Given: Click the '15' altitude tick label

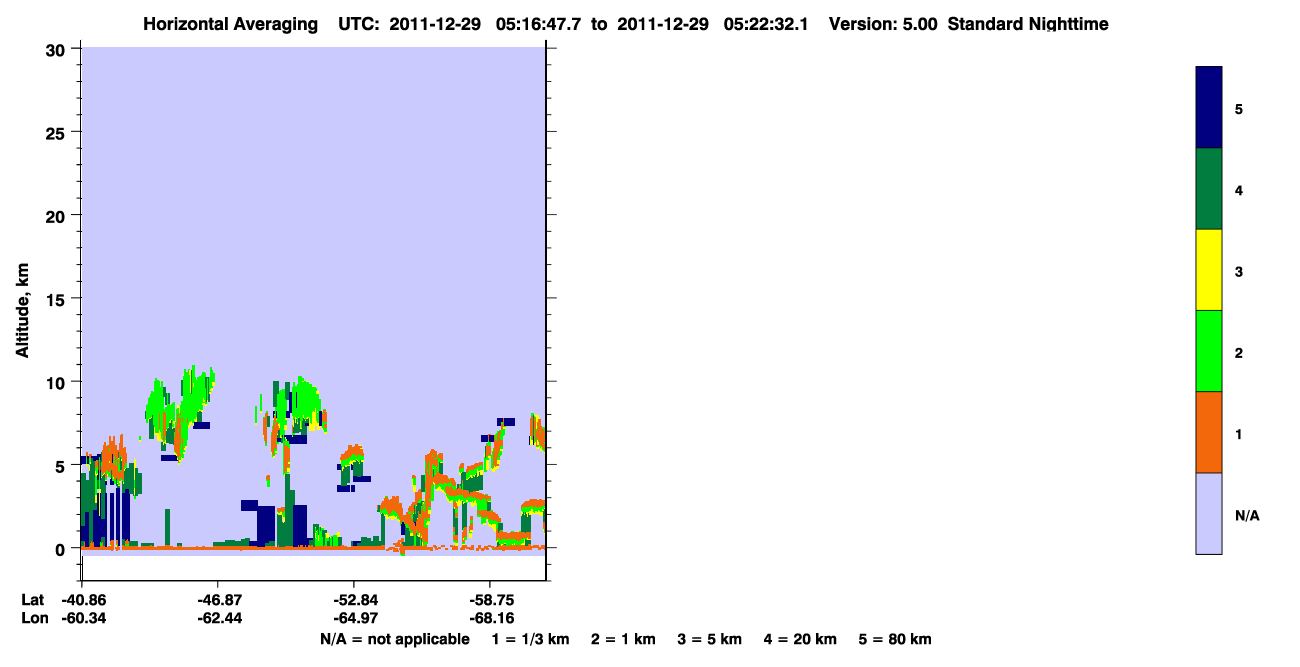Looking at the screenshot, I should coord(58,299).
